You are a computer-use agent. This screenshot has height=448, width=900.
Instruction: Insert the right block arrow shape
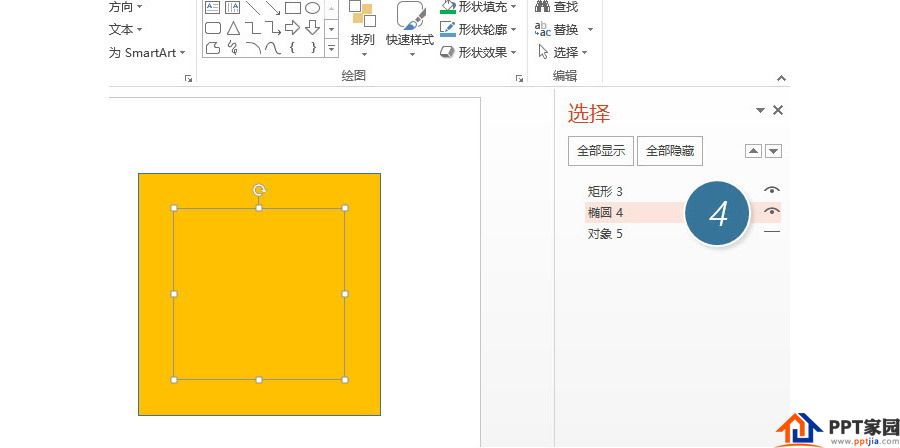pos(293,27)
